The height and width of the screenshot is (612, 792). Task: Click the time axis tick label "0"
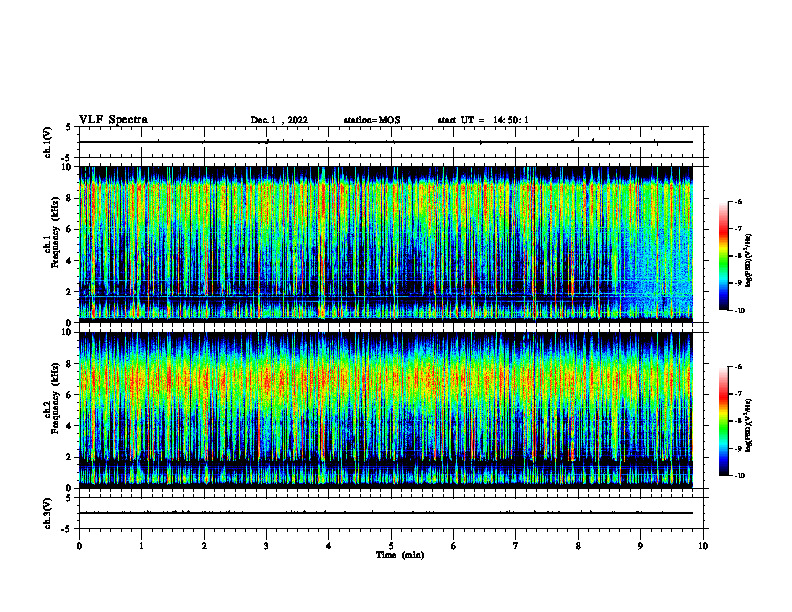(79, 546)
